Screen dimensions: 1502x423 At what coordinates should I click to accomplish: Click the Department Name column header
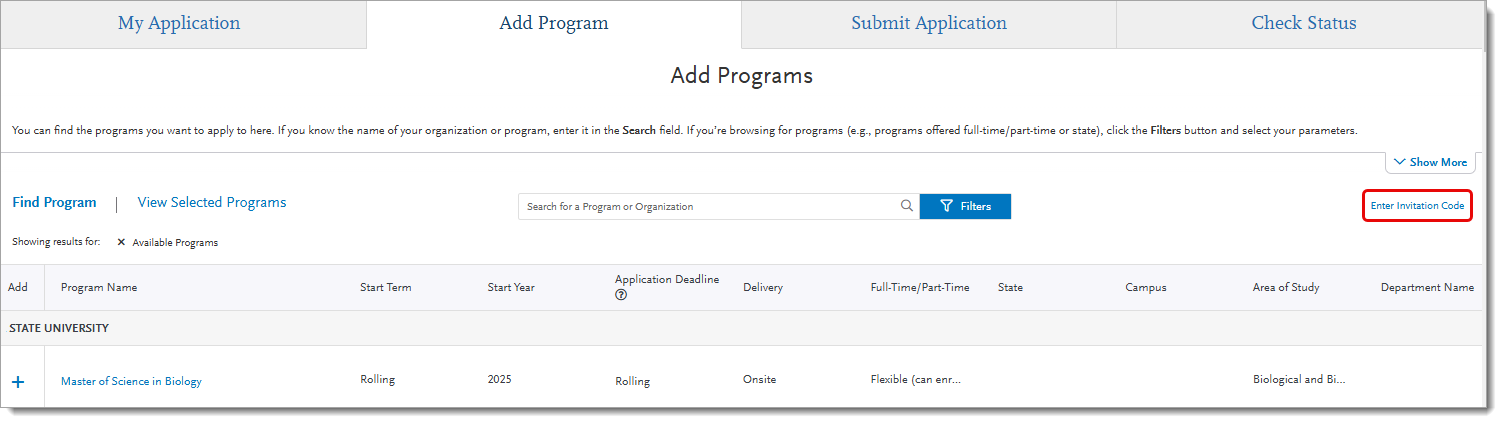[1427, 287]
